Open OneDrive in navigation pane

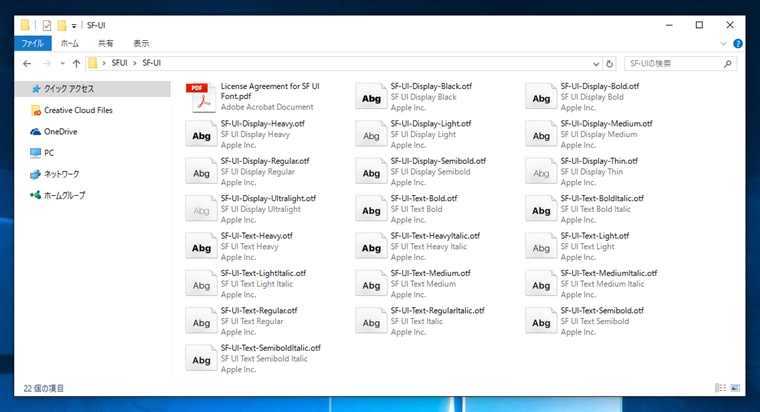coord(53,131)
